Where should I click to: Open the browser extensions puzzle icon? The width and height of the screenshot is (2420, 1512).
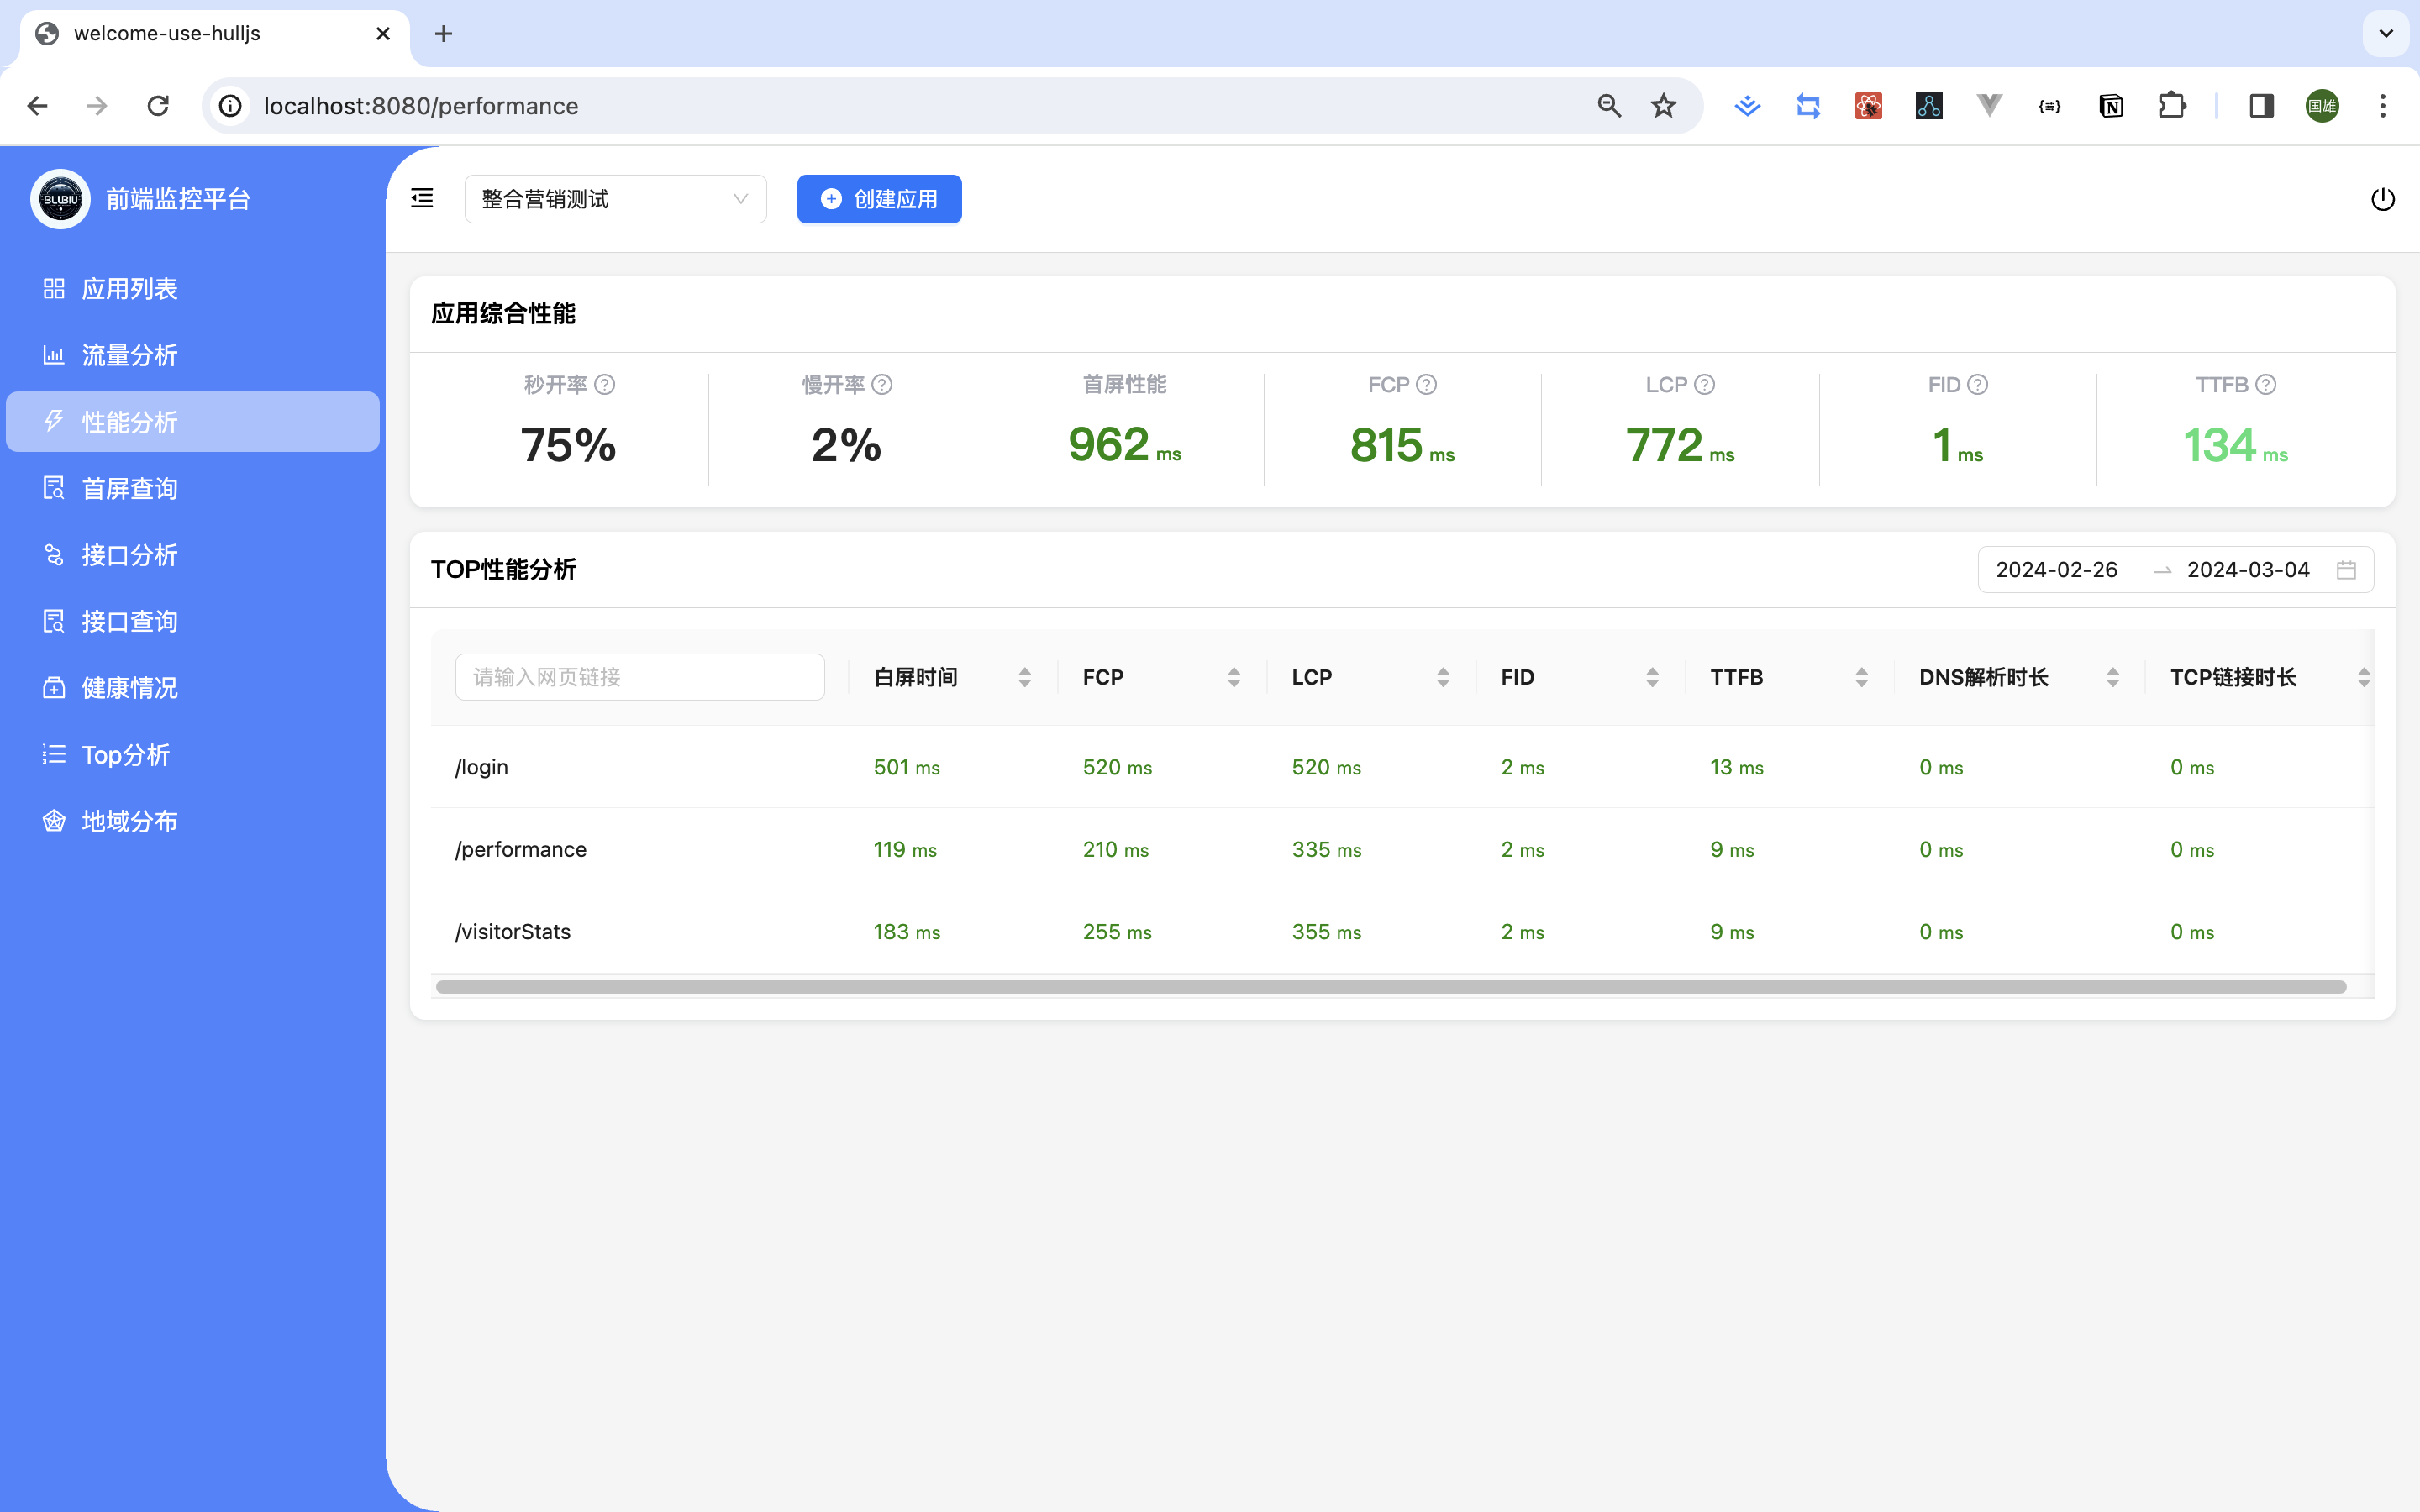(2172, 105)
